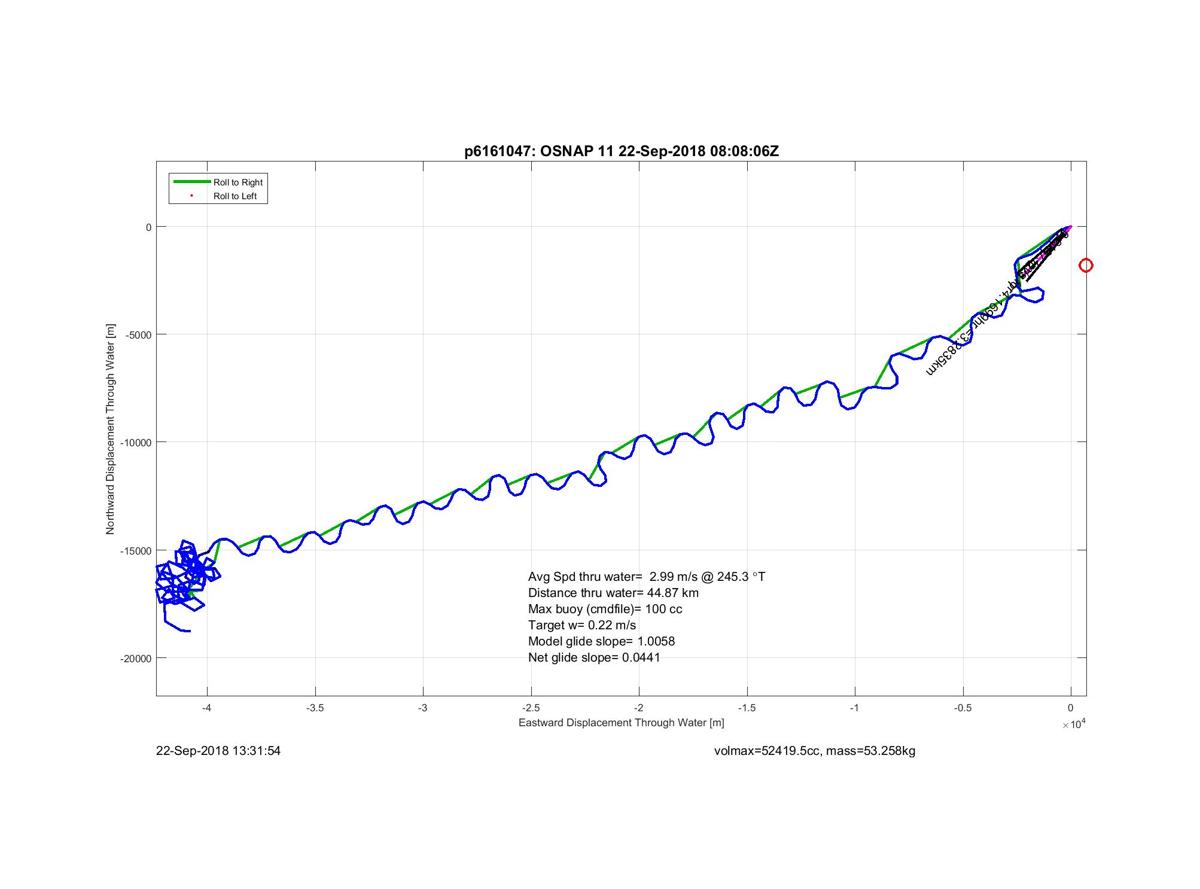Screen dimensions: 1200x889
Task: Click the plot title "p6161047: OSNAP 11 22-Sep-2018 08:08:06Z"
Action: pyautogui.click(x=623, y=150)
